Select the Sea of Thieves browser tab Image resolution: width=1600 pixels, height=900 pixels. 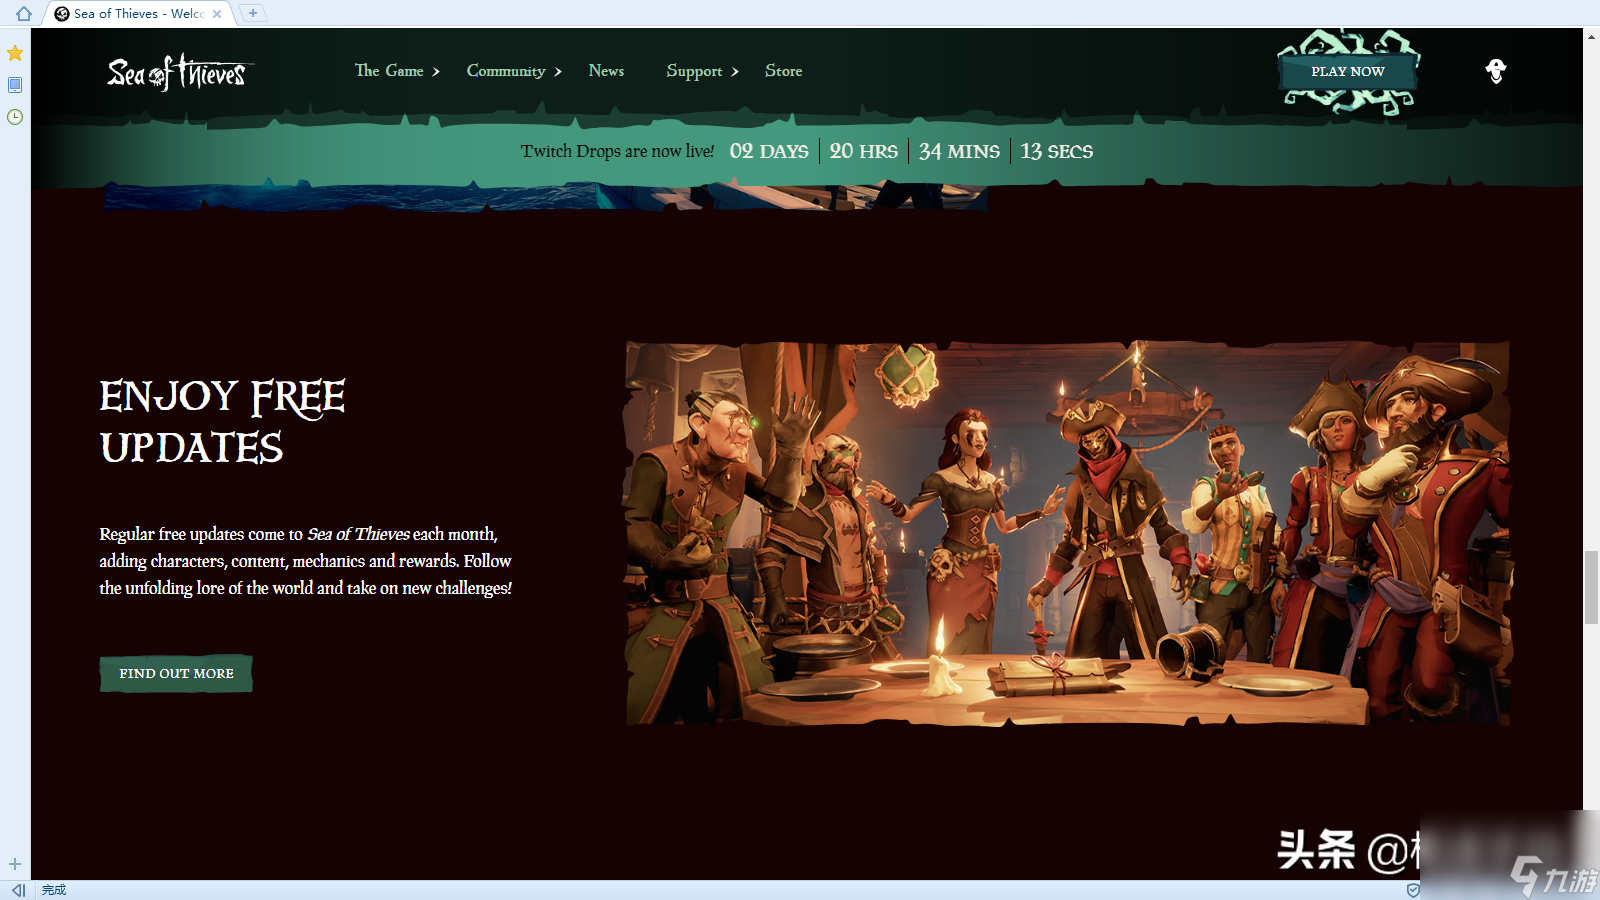click(x=138, y=14)
